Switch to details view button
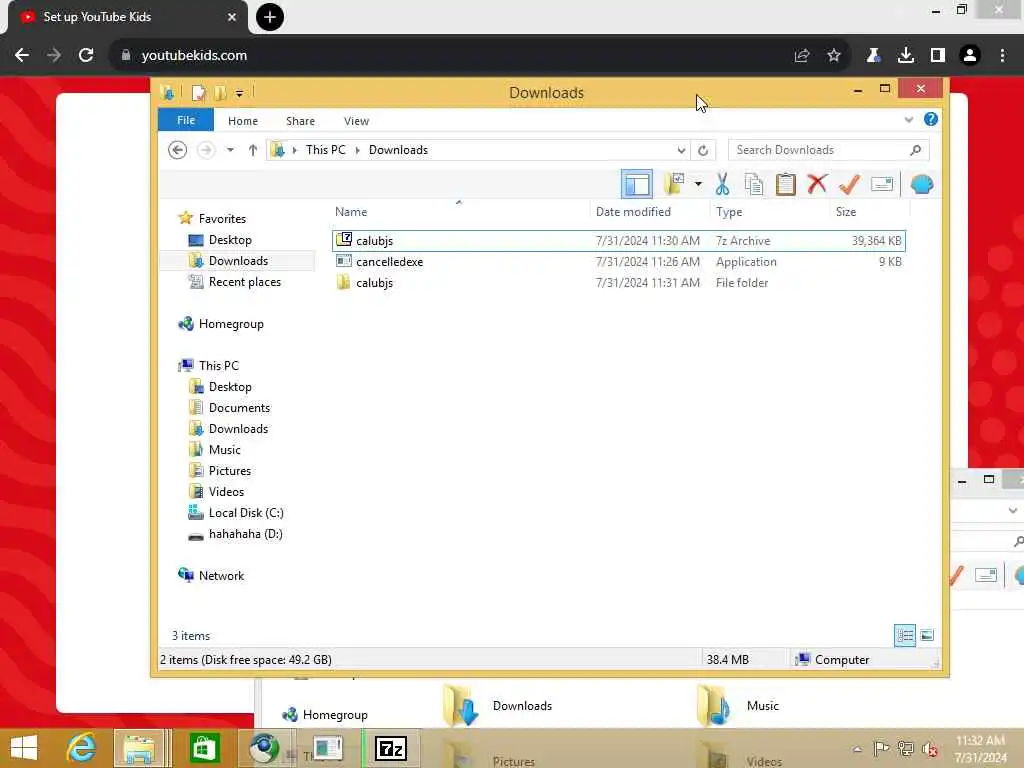This screenshot has height=768, width=1024. 904,635
